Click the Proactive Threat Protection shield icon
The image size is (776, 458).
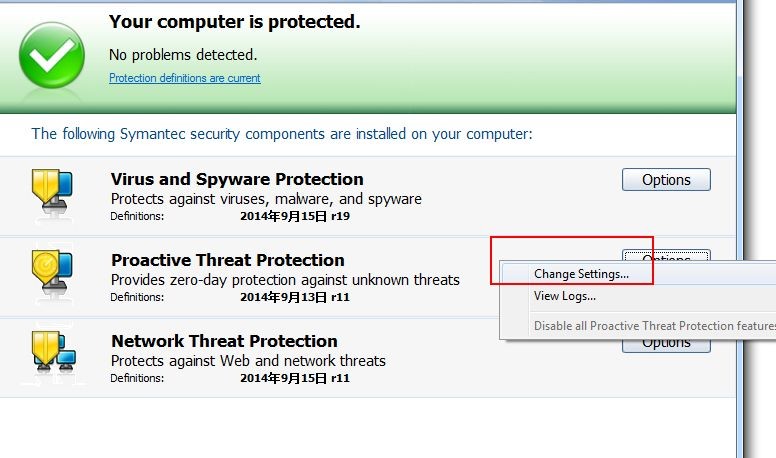[52, 273]
